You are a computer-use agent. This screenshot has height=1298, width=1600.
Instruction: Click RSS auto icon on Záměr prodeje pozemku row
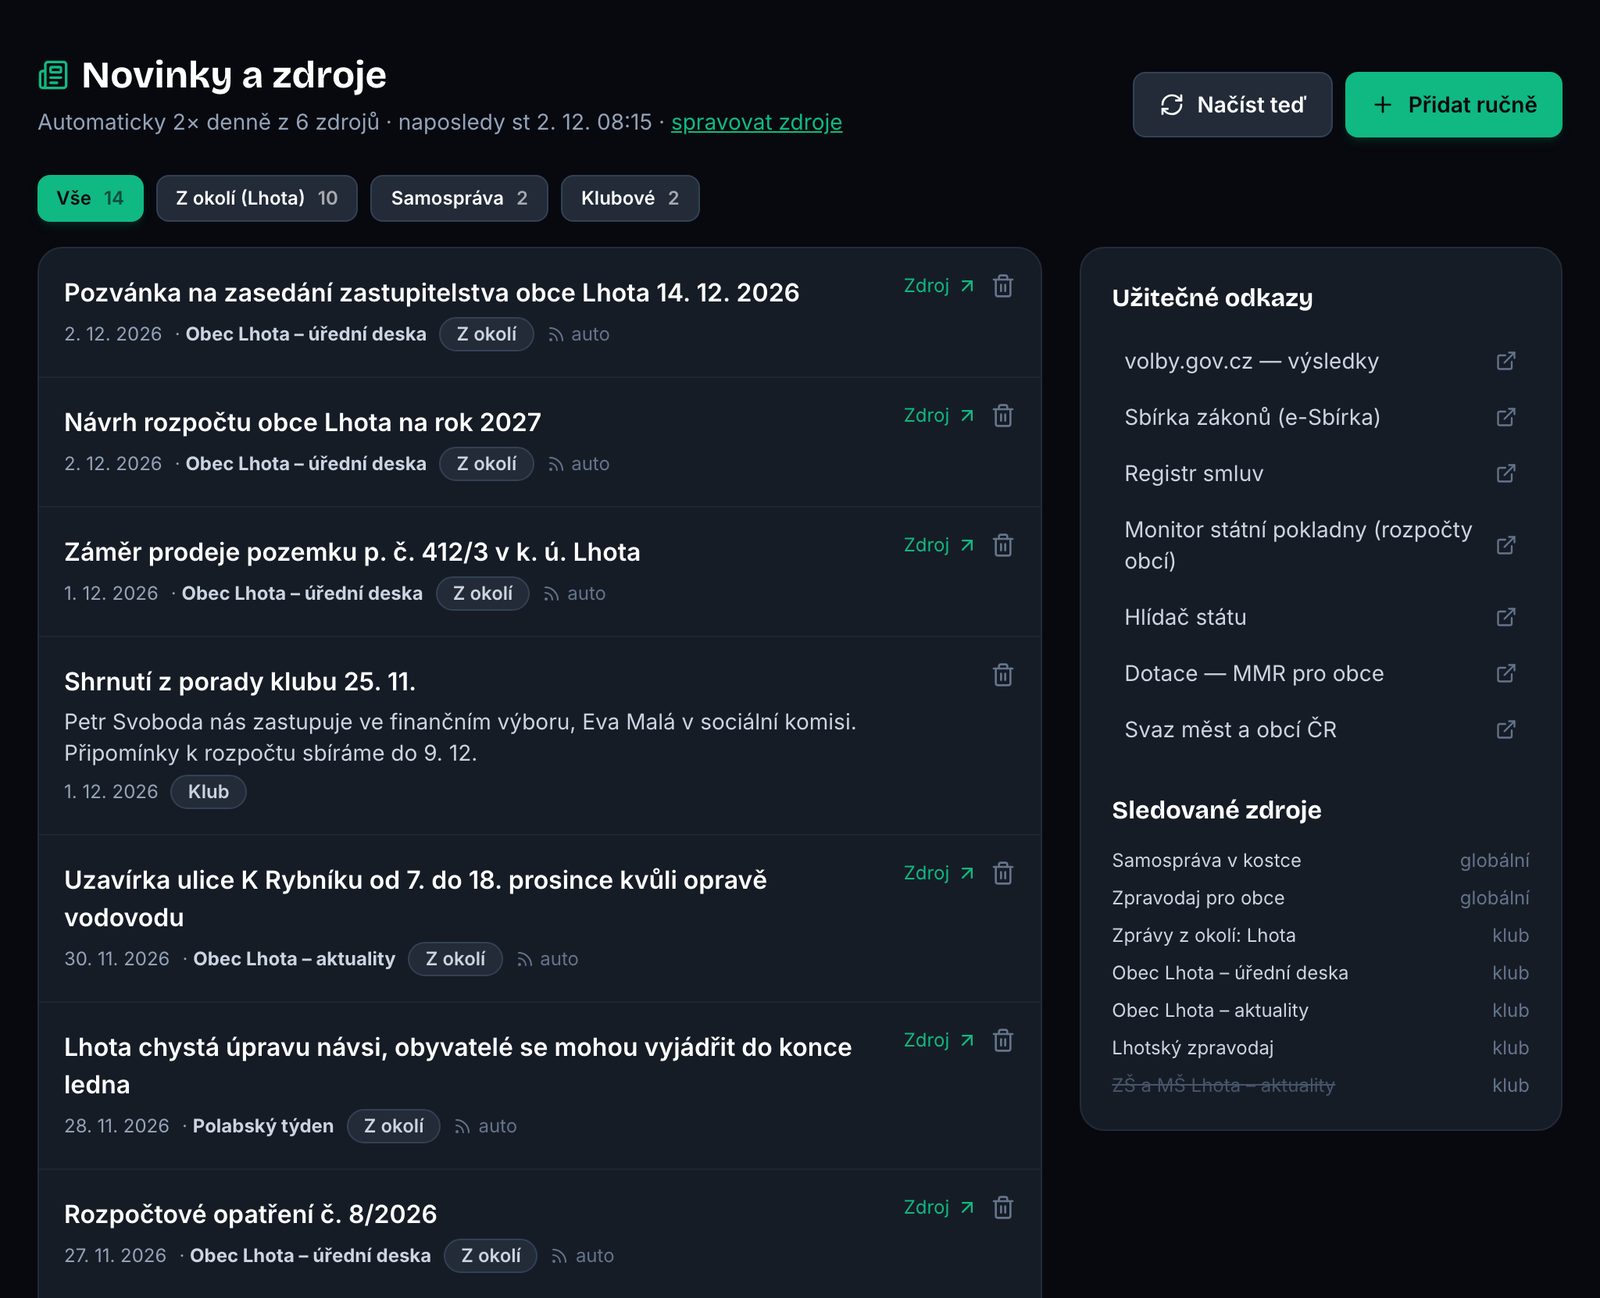tap(552, 594)
